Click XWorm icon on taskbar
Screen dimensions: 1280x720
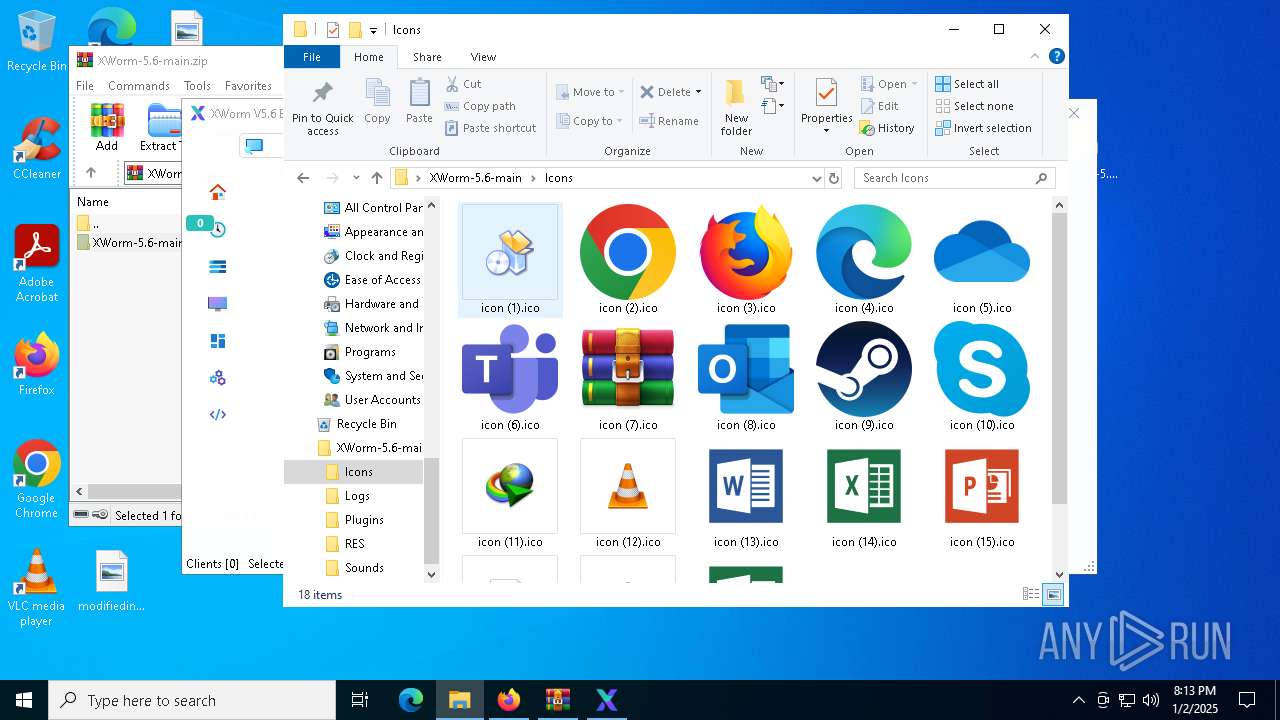[606, 700]
